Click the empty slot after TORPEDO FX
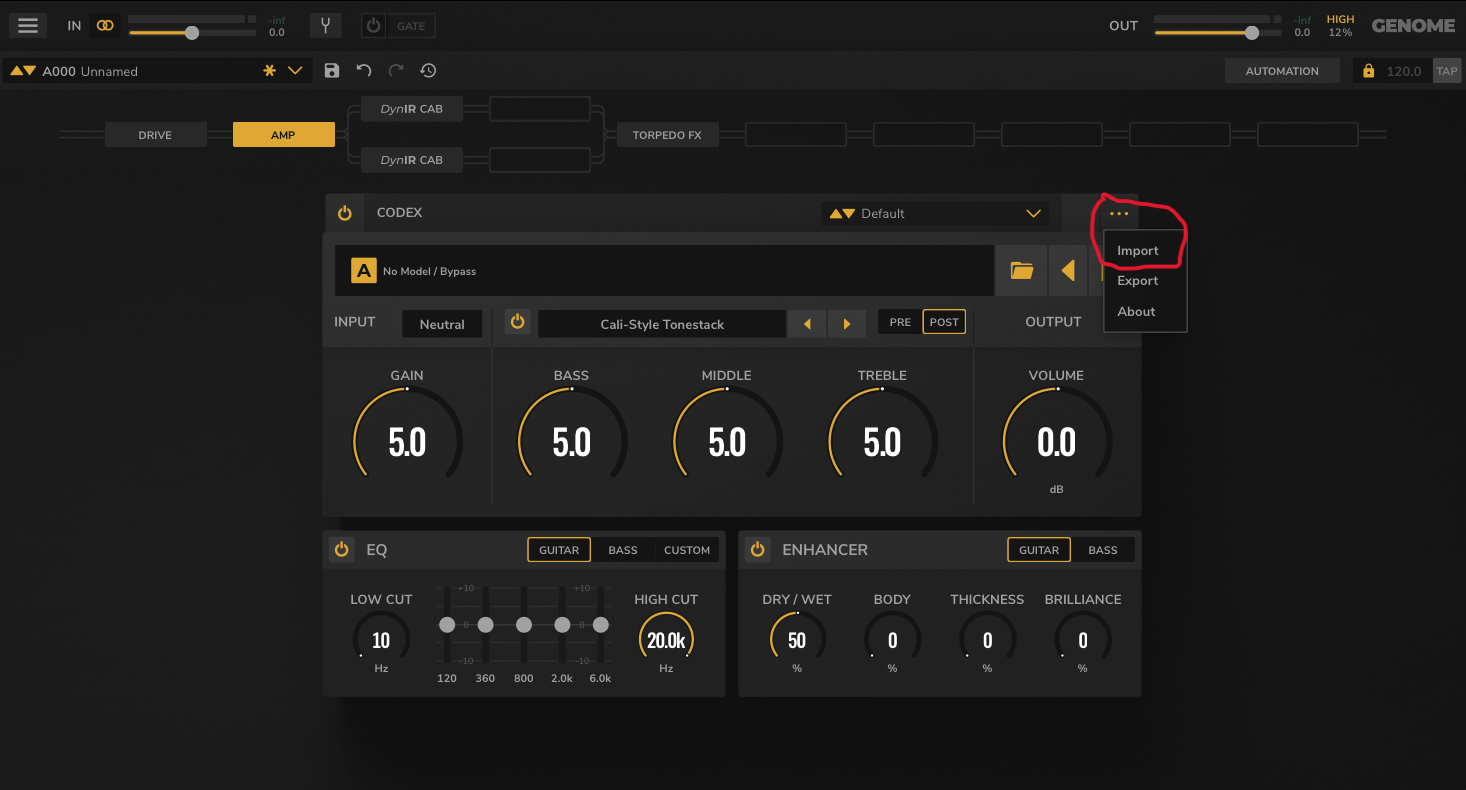 (795, 135)
